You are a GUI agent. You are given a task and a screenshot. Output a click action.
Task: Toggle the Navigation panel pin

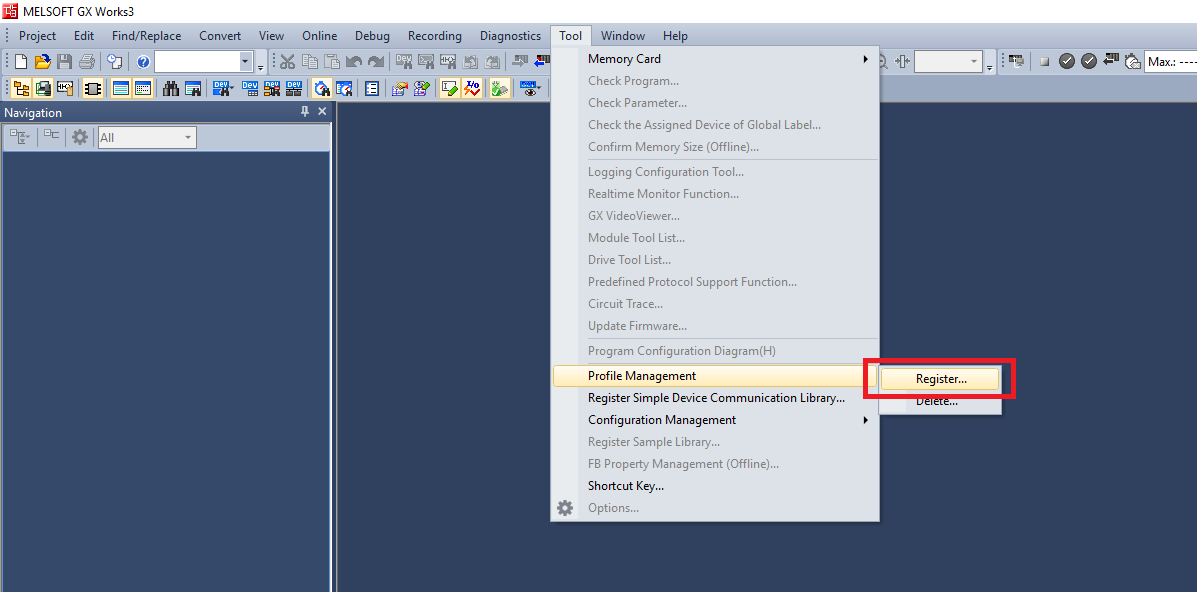(305, 112)
